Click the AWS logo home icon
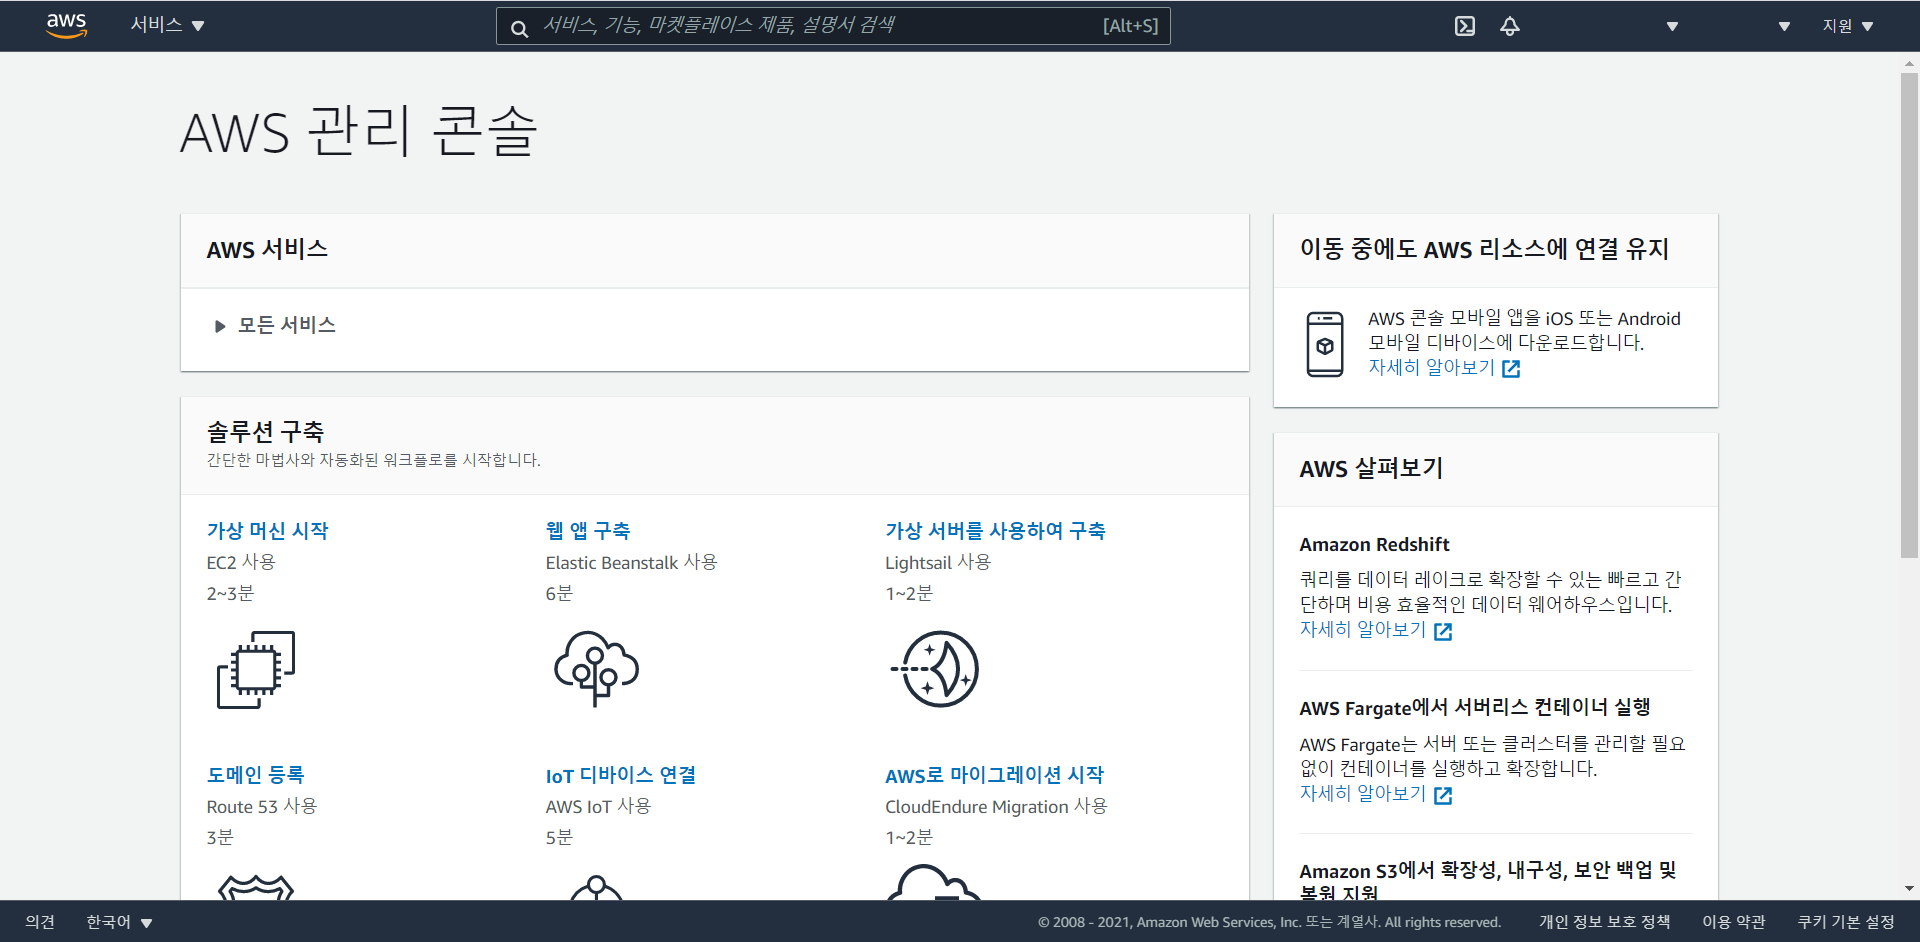This screenshot has width=1920, height=942. [66, 26]
